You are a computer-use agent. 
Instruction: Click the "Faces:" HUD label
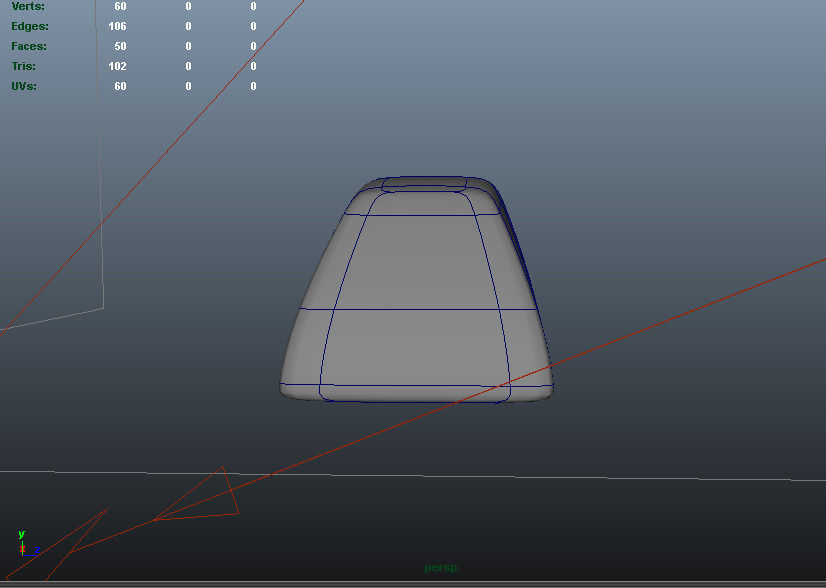29,46
